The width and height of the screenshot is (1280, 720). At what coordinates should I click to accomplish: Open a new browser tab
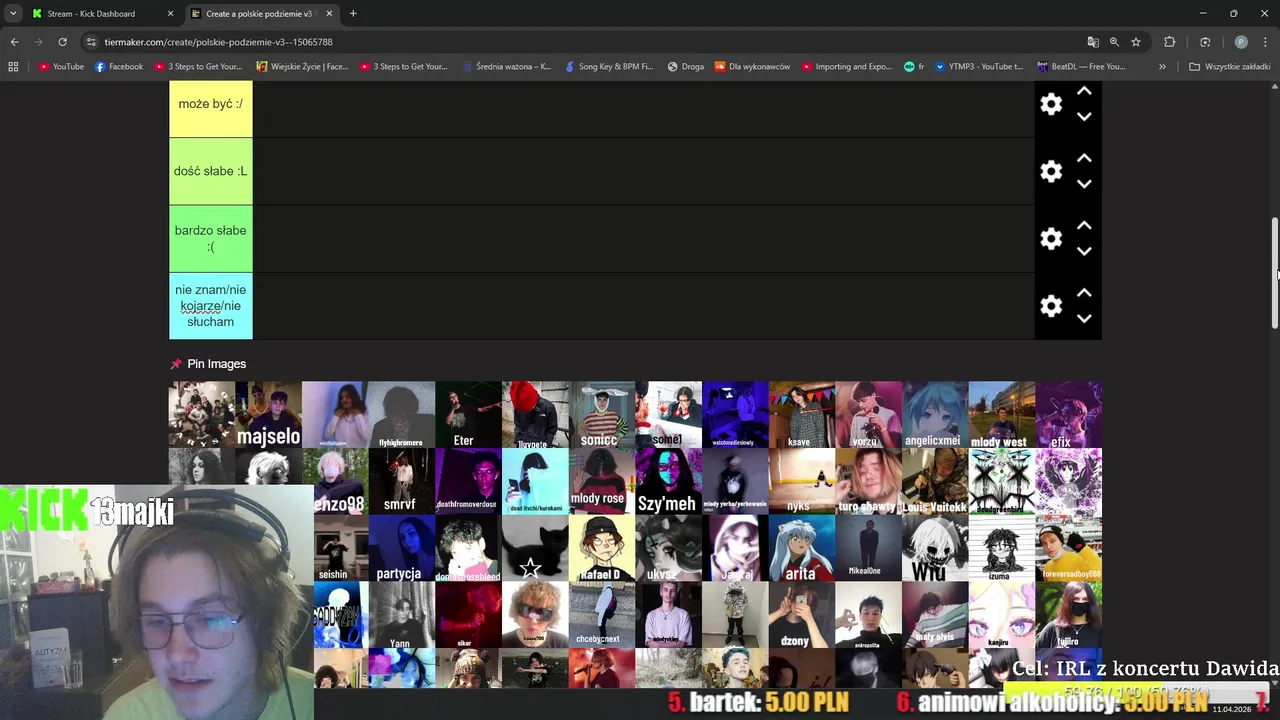(353, 14)
